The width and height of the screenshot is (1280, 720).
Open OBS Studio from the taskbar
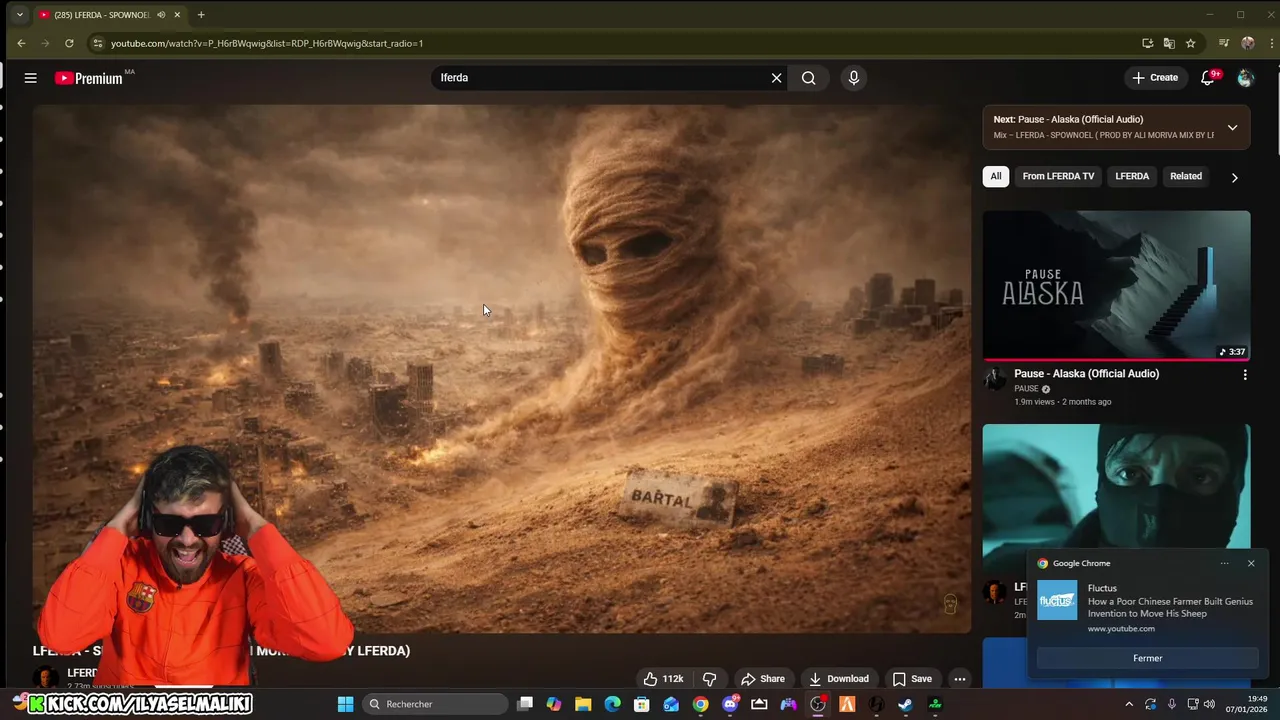(818, 704)
